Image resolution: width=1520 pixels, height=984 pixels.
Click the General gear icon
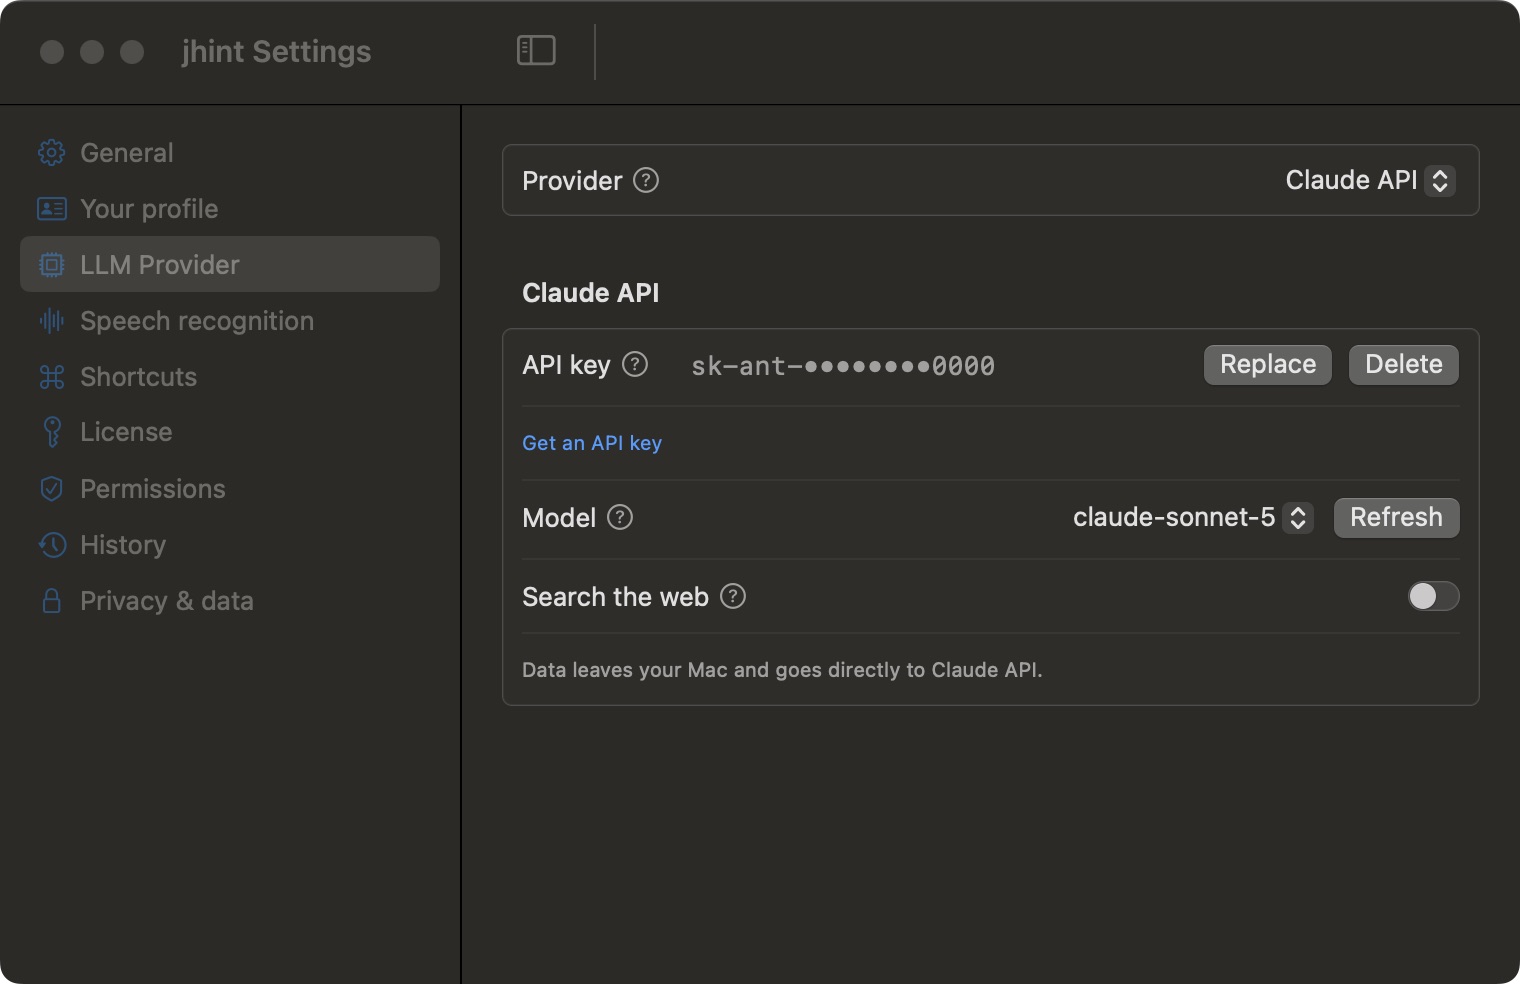(x=52, y=153)
